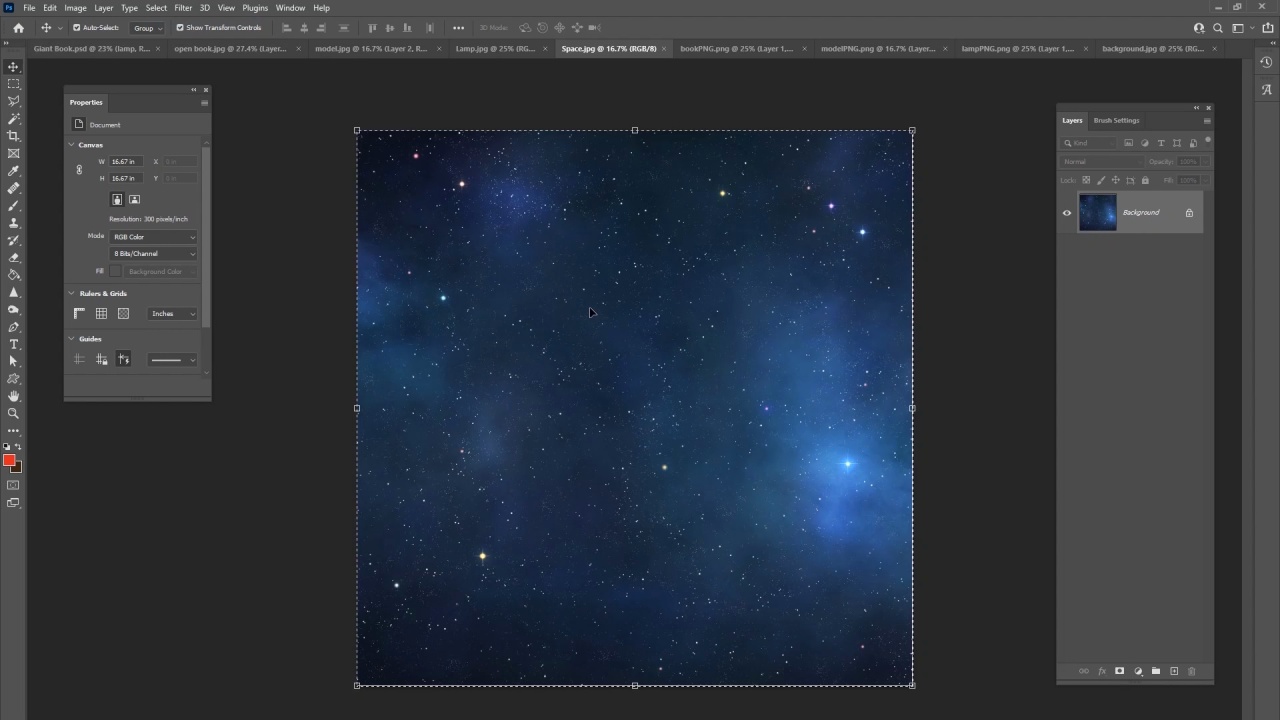Open the Filter menu
The width and height of the screenshot is (1280, 720).
tap(183, 8)
